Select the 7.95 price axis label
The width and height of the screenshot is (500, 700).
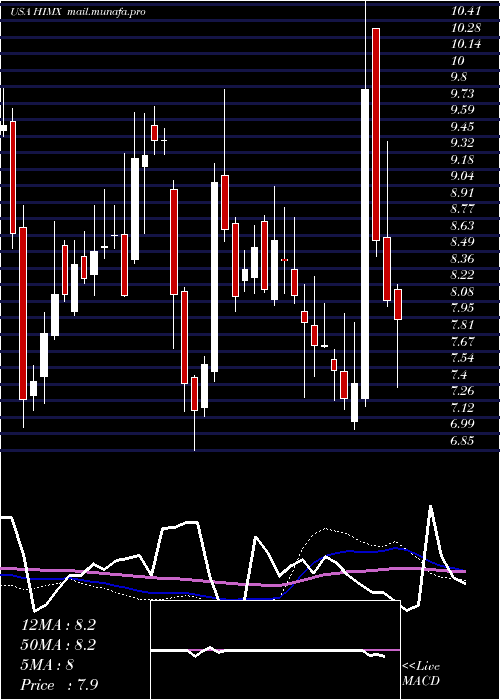pyautogui.click(x=463, y=308)
